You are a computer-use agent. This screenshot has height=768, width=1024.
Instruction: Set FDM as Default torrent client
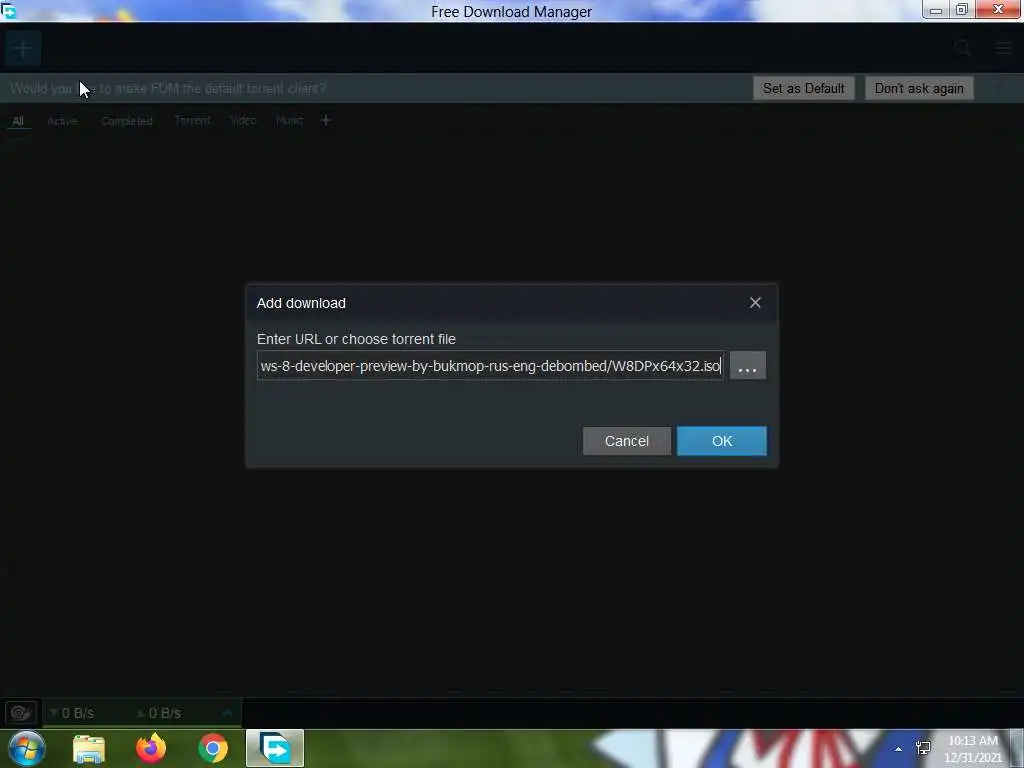coord(803,88)
